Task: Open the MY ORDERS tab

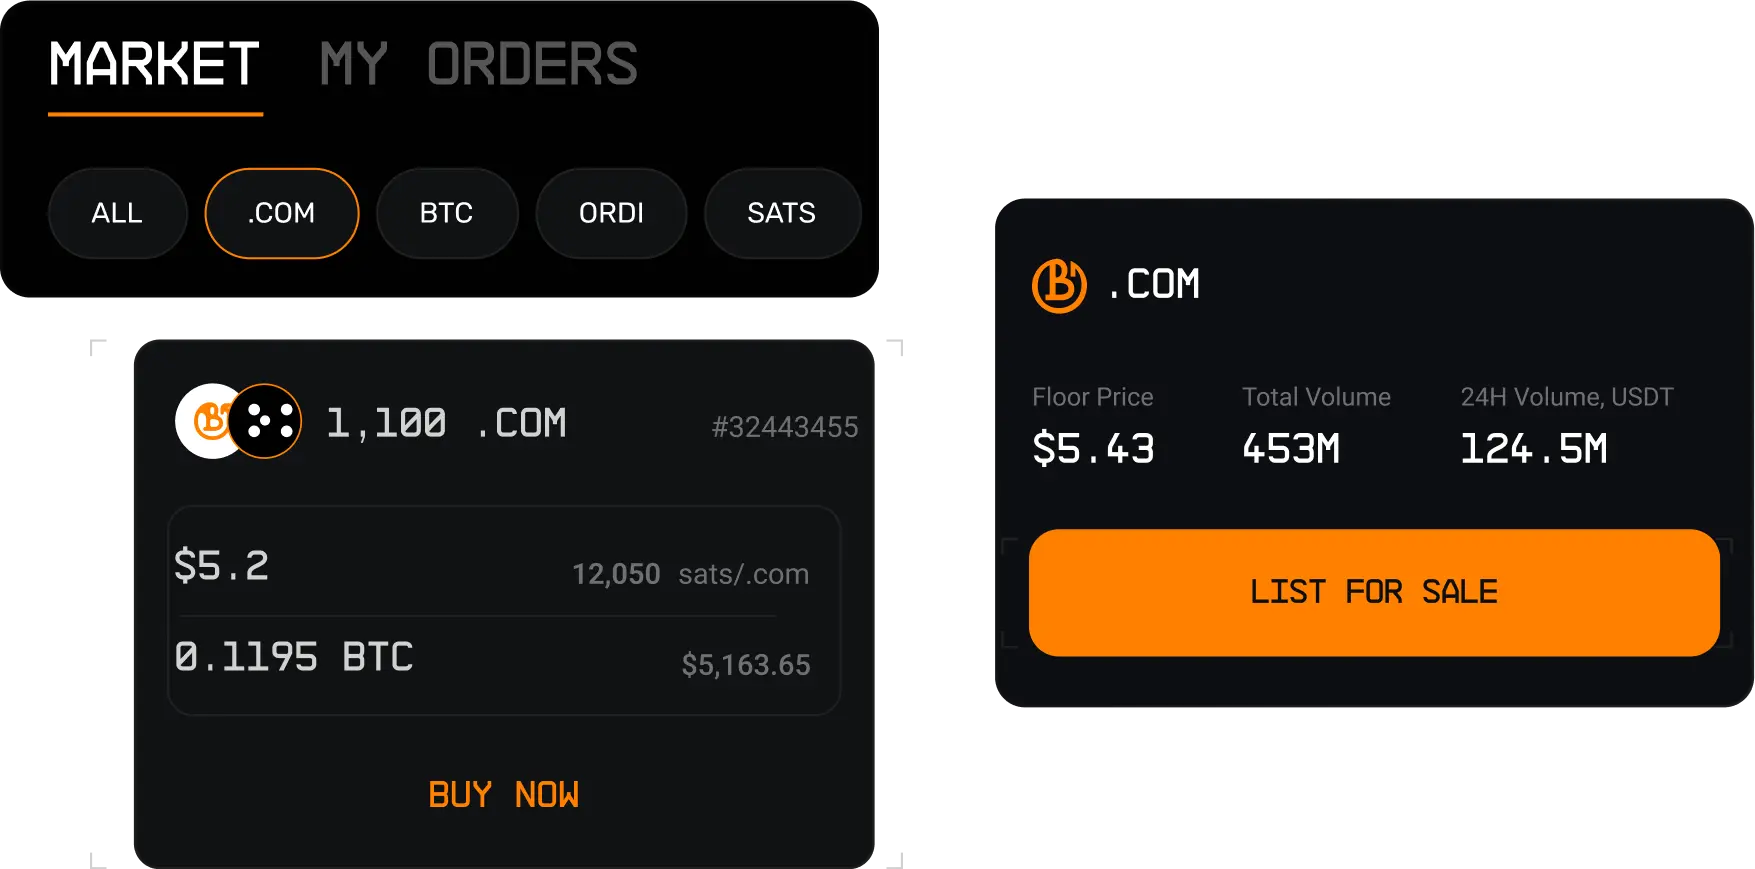Action: 478,65
